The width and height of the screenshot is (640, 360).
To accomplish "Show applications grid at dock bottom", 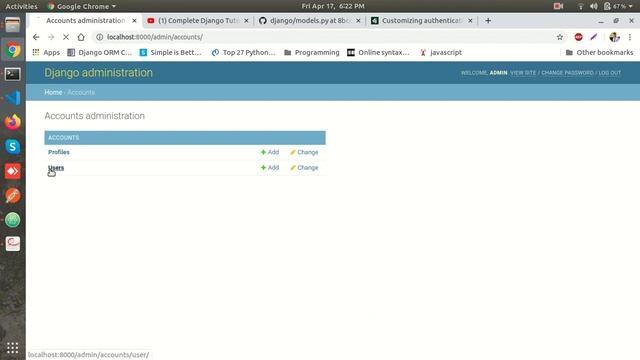I will click(13, 348).
